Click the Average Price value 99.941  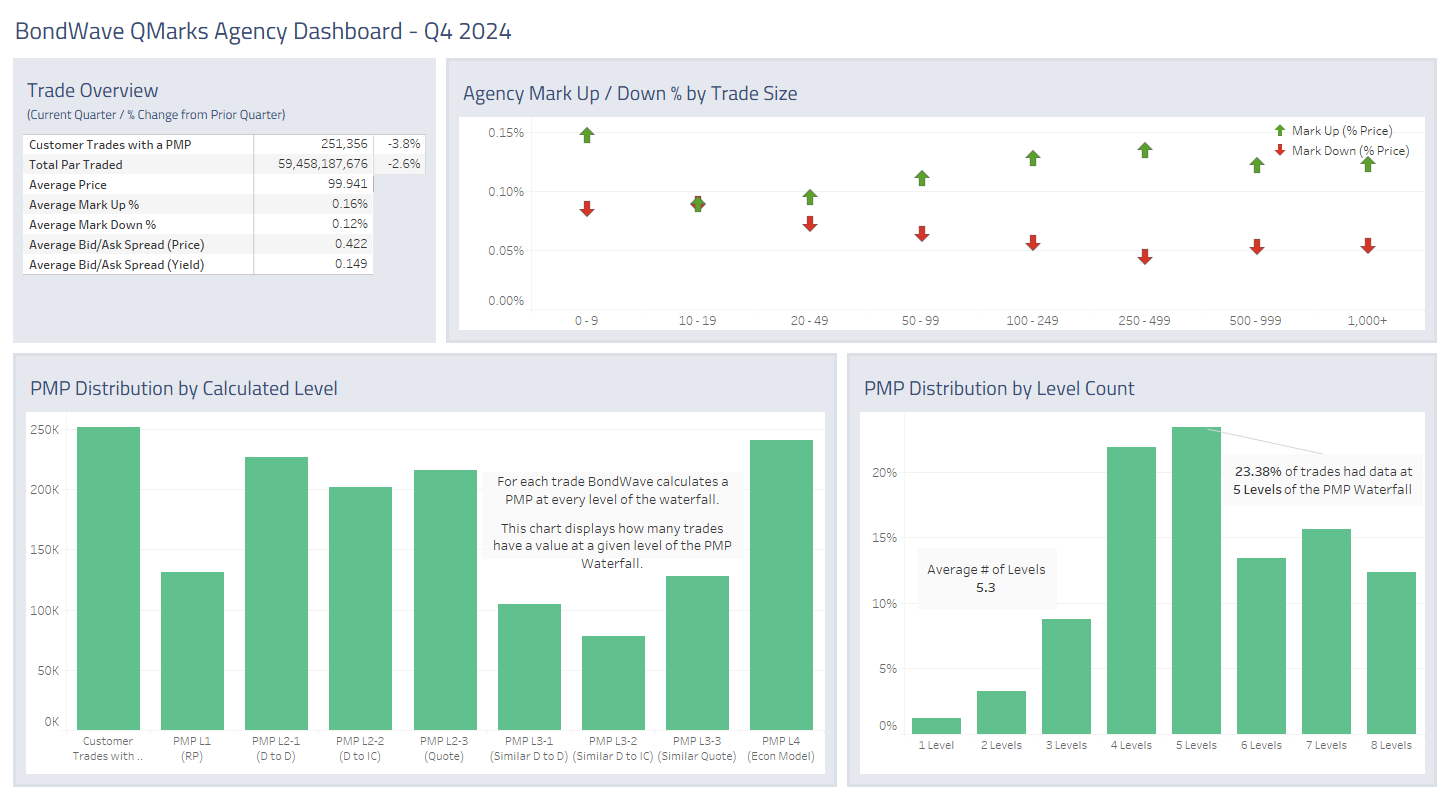pos(346,185)
